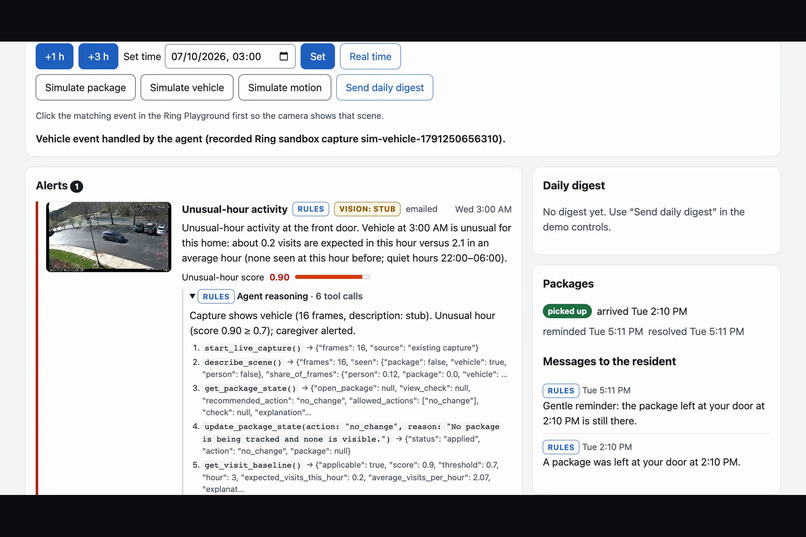Viewport: 806px width, 537px height.
Task: Click the 'Packages' panel heading
Action: point(568,284)
